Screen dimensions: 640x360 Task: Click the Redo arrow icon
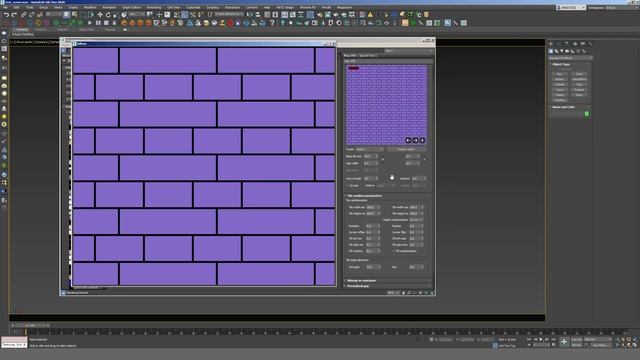pos(14,15)
